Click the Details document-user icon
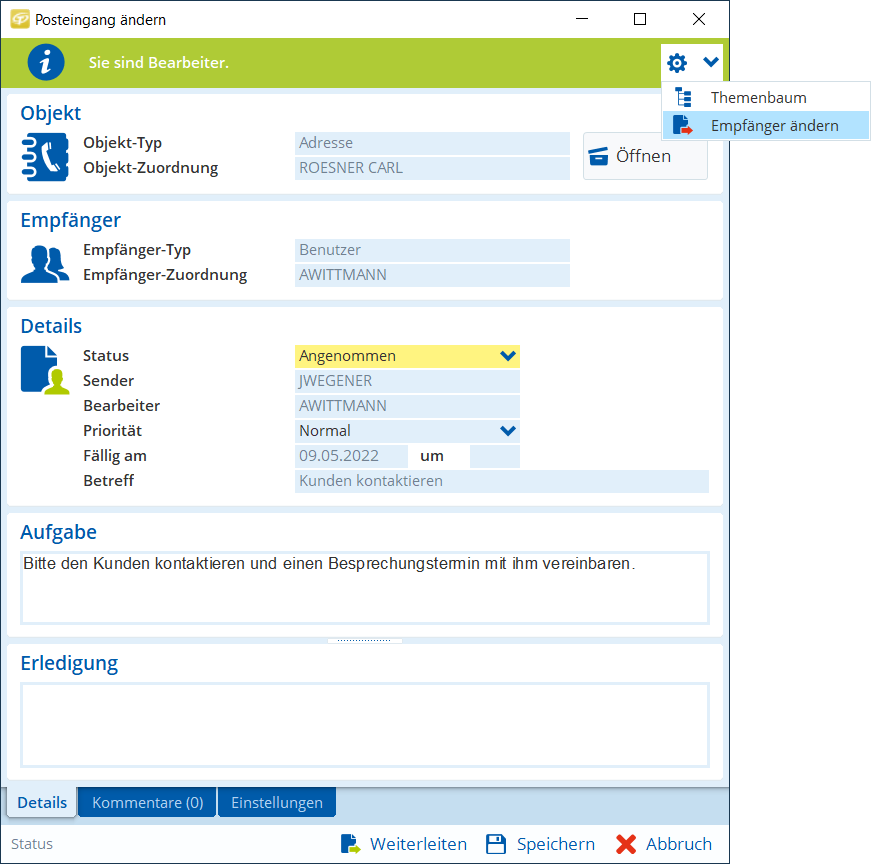The width and height of the screenshot is (871, 864). [45, 369]
